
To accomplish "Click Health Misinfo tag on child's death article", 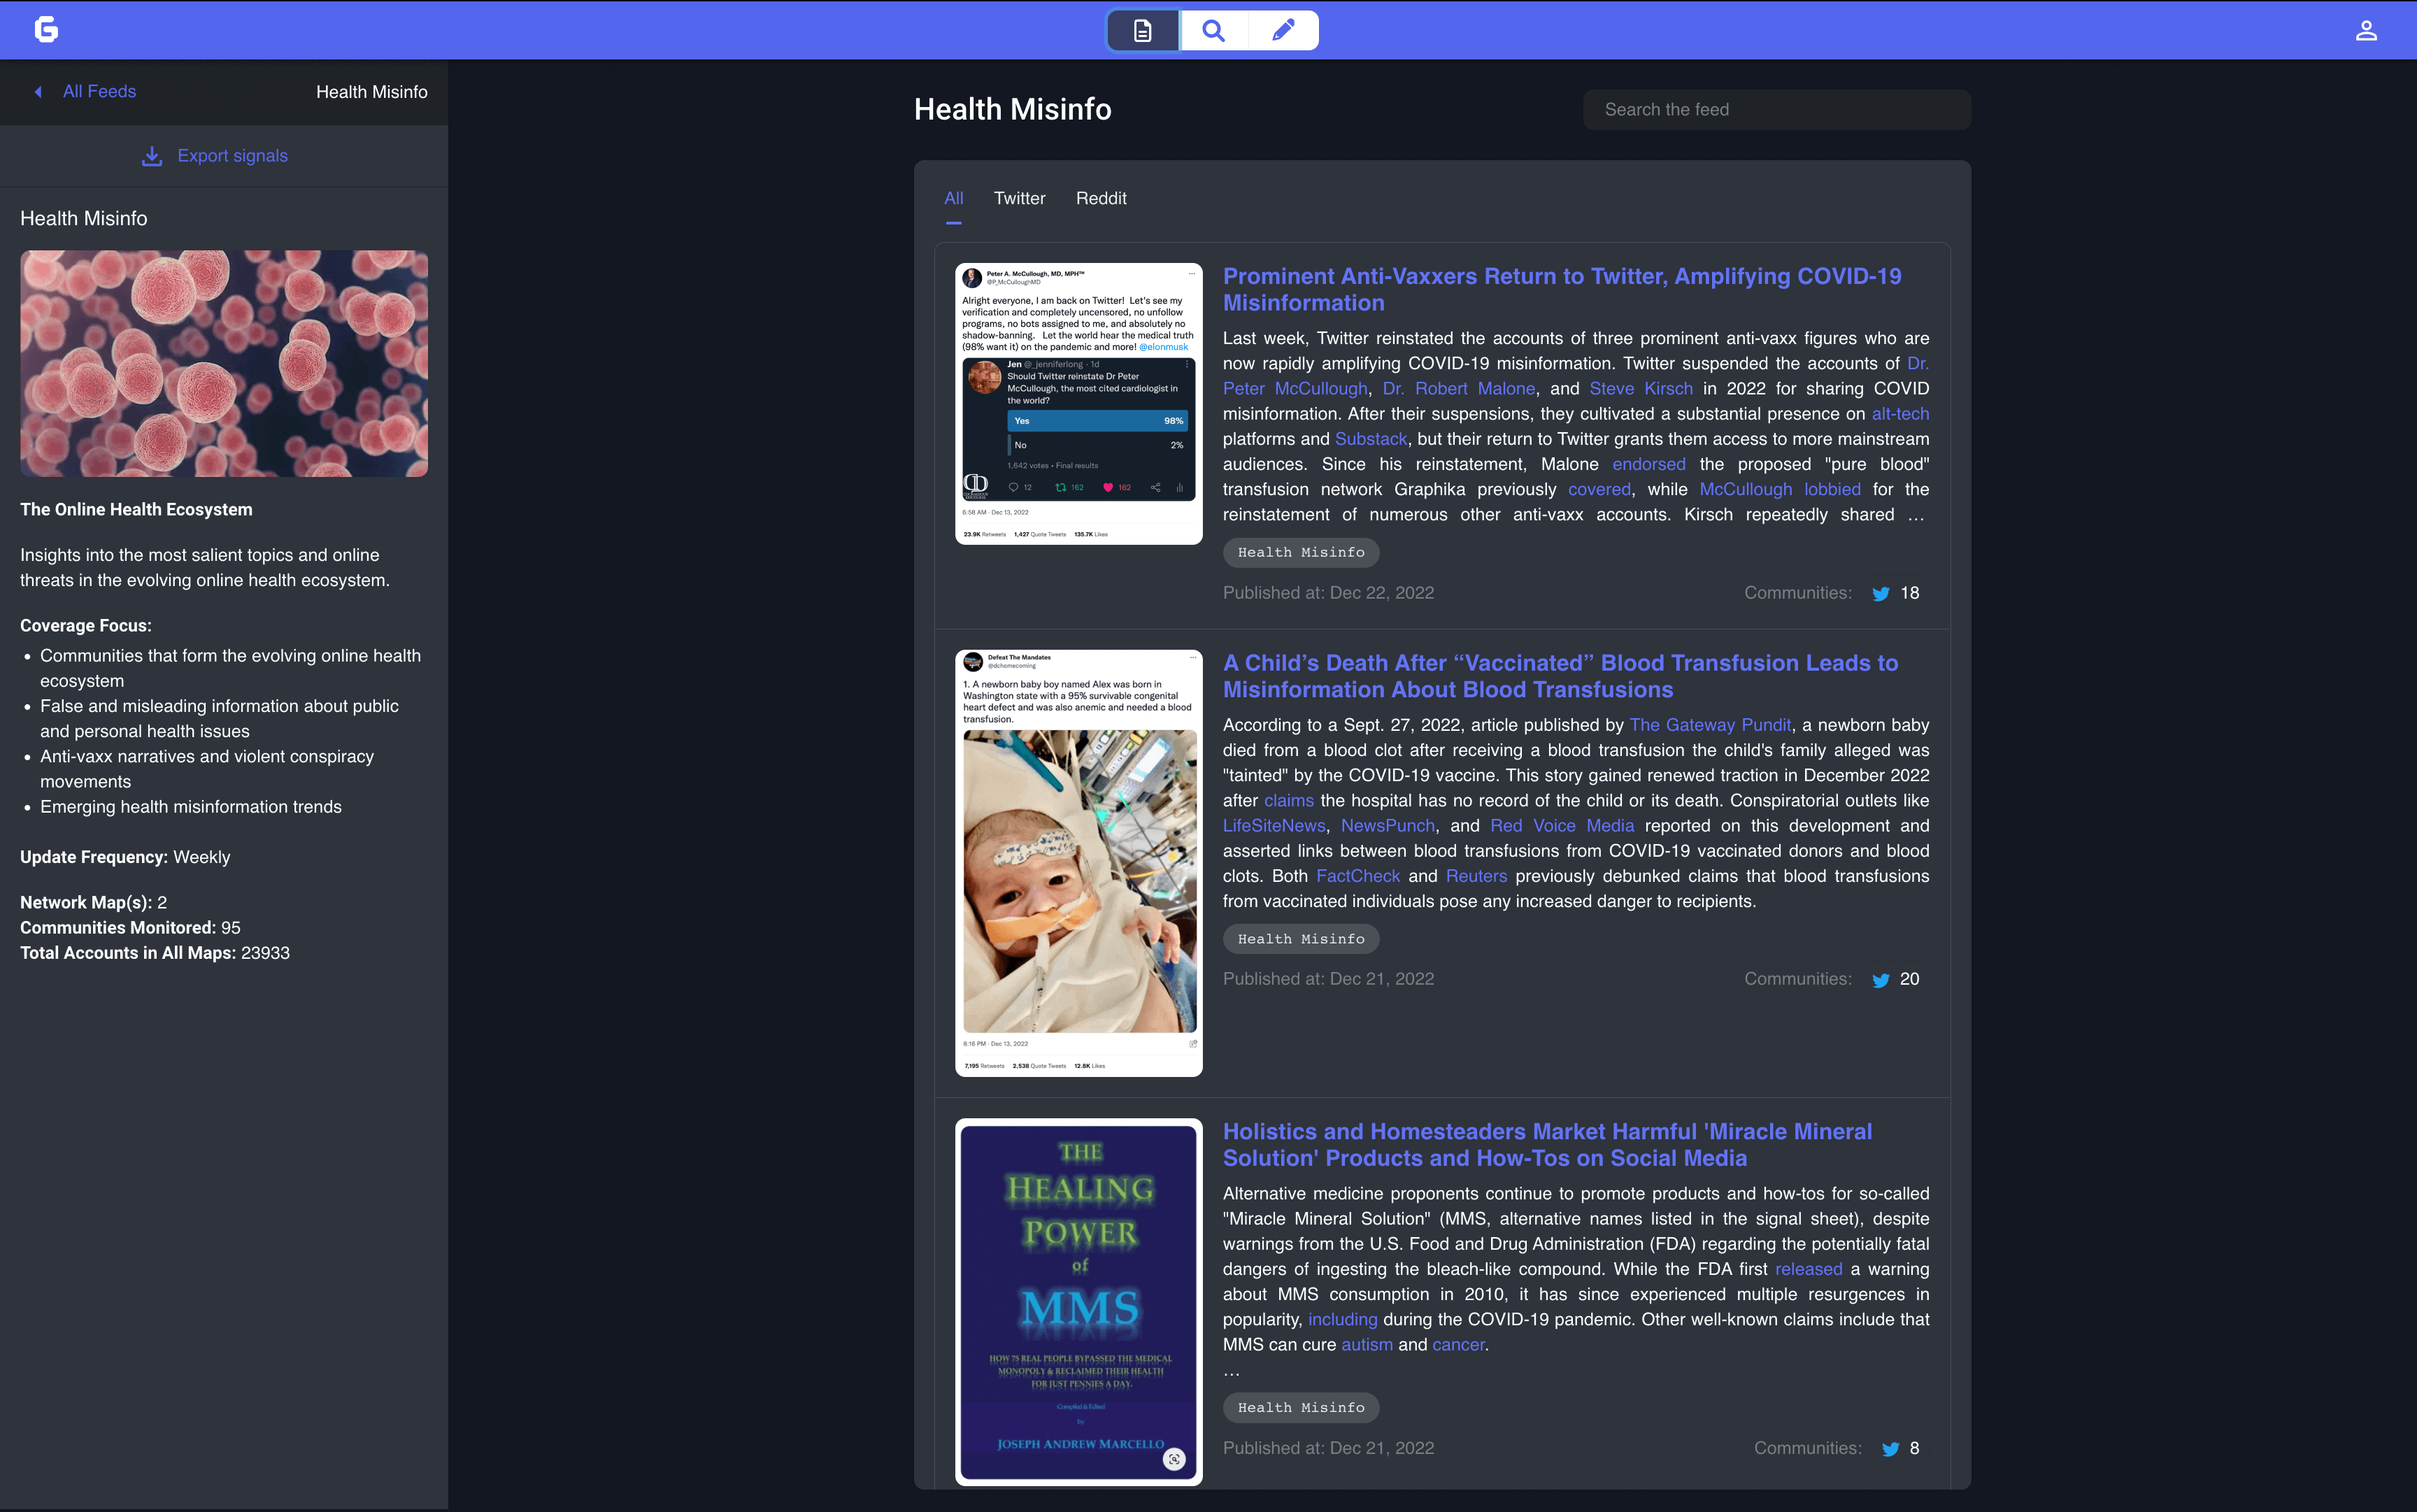I will coord(1300,939).
